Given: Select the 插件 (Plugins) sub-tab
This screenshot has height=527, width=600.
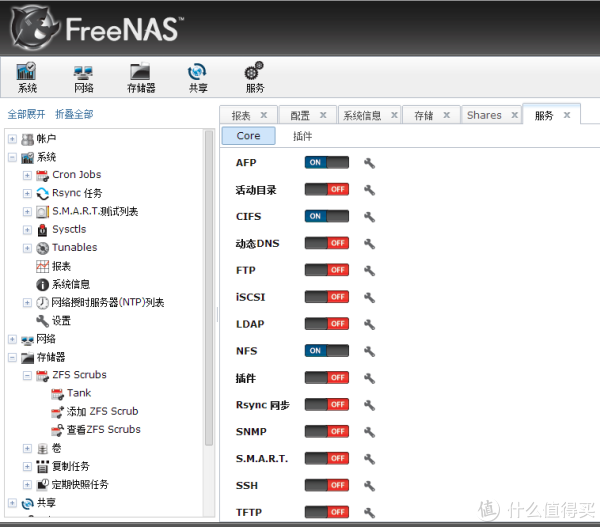Looking at the screenshot, I should (x=302, y=136).
